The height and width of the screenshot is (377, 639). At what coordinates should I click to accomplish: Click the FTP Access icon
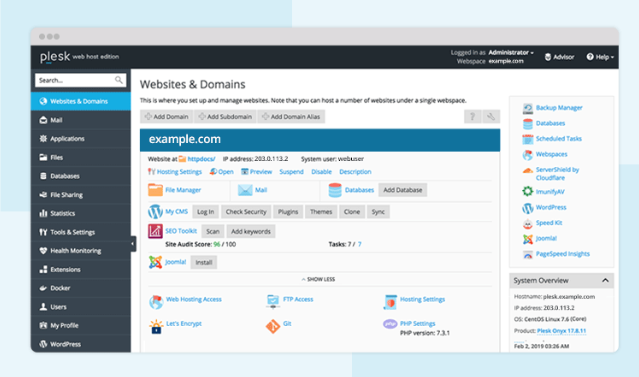(273, 302)
